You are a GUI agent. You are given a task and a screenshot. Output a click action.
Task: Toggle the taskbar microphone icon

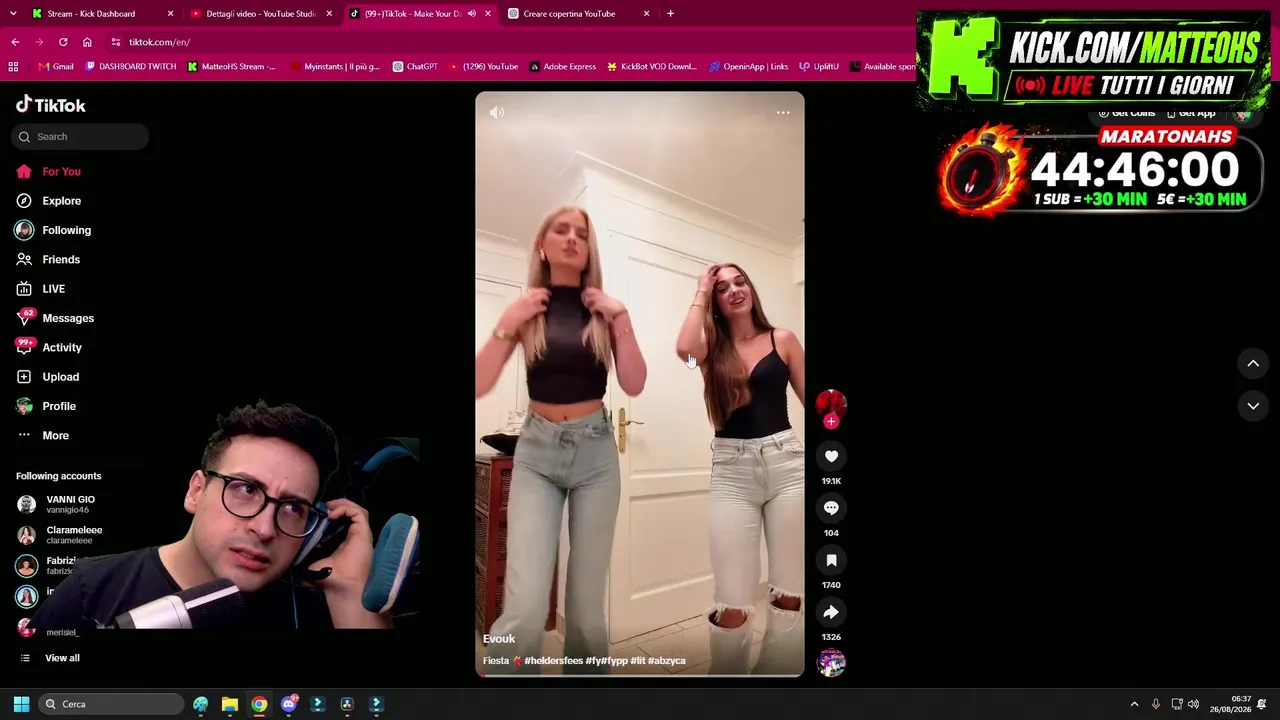point(1155,704)
